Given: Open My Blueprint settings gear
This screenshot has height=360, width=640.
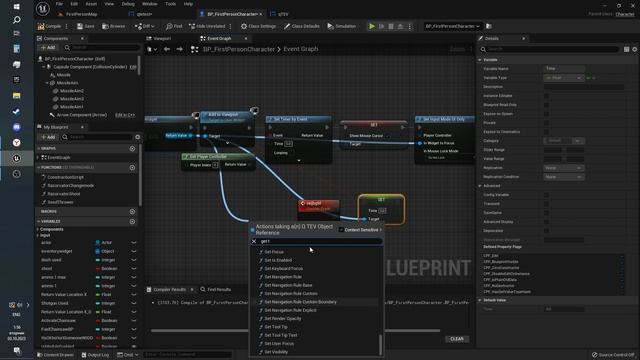Looking at the screenshot, I should coord(138,137).
